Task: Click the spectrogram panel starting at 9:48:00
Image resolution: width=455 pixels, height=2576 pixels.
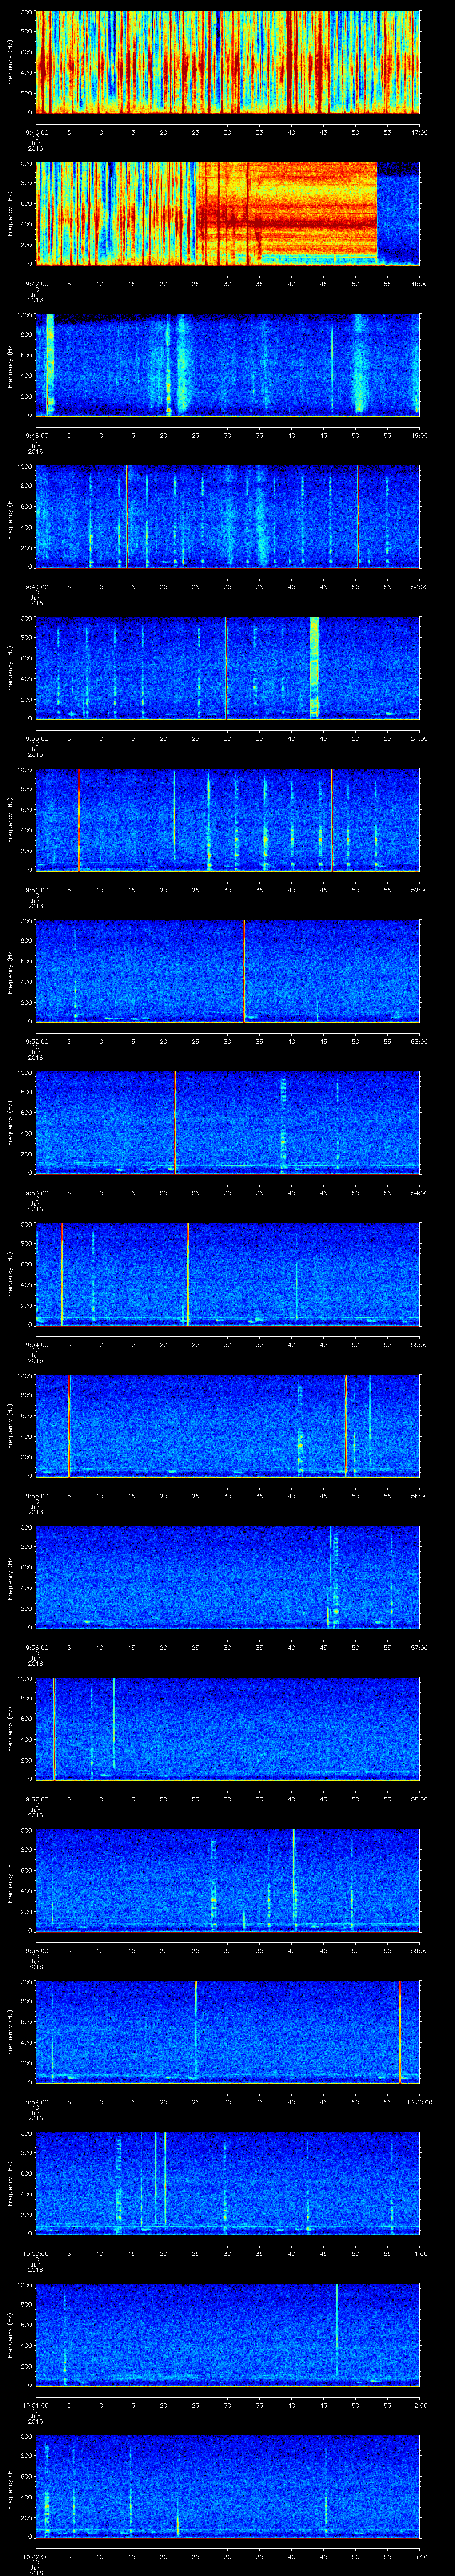Action: click(x=227, y=365)
